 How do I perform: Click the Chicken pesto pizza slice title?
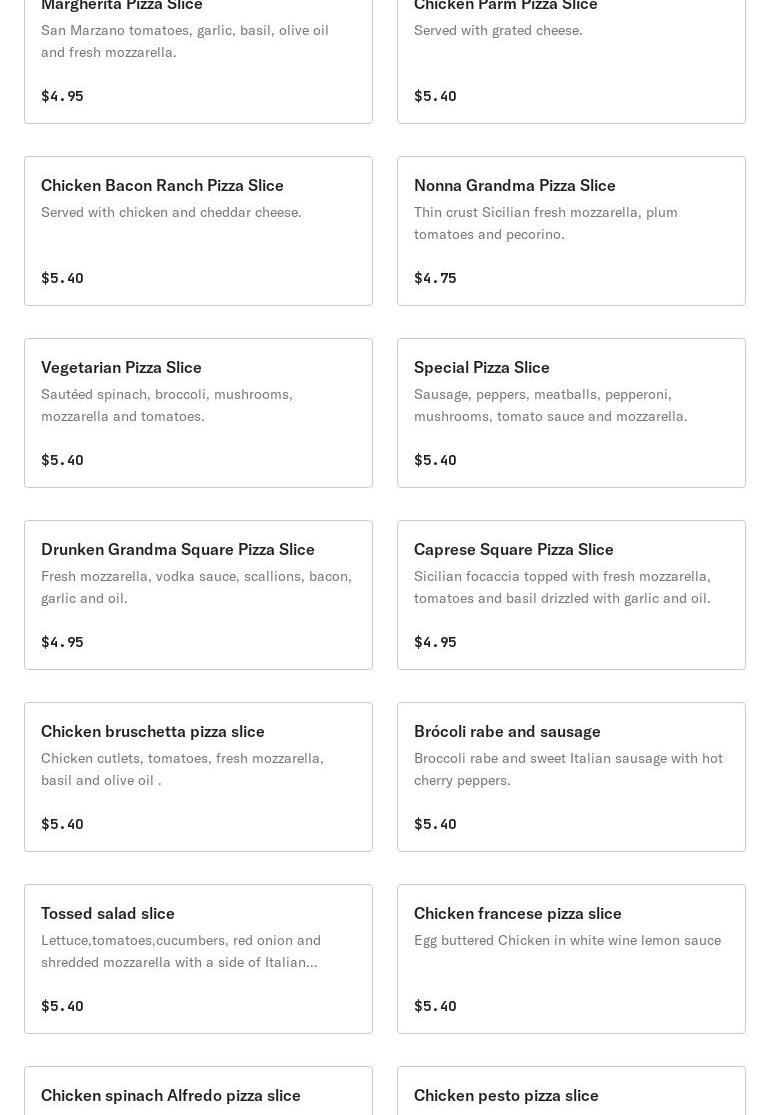click(506, 1095)
